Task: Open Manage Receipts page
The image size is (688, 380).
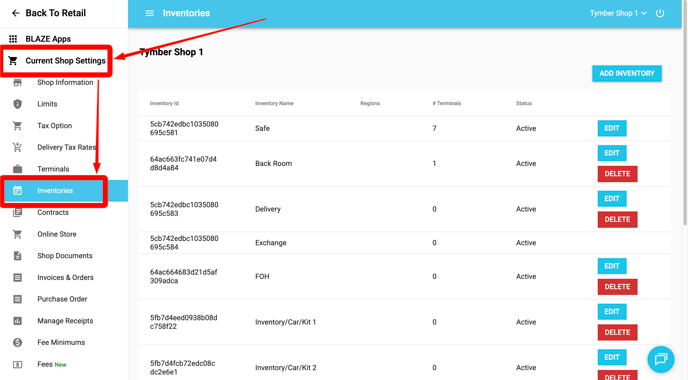Action: pyautogui.click(x=65, y=321)
